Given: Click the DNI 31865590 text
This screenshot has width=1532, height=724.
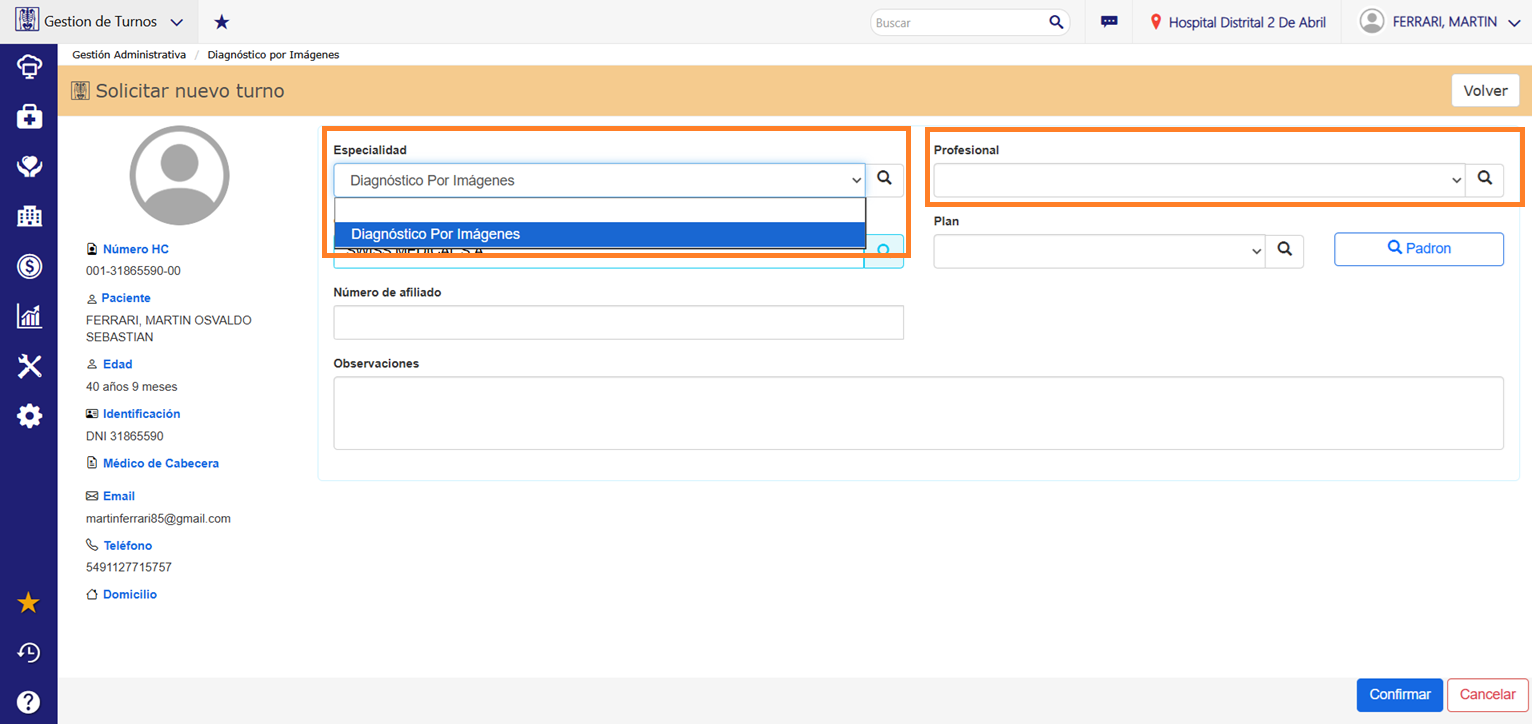Looking at the screenshot, I should [x=125, y=436].
